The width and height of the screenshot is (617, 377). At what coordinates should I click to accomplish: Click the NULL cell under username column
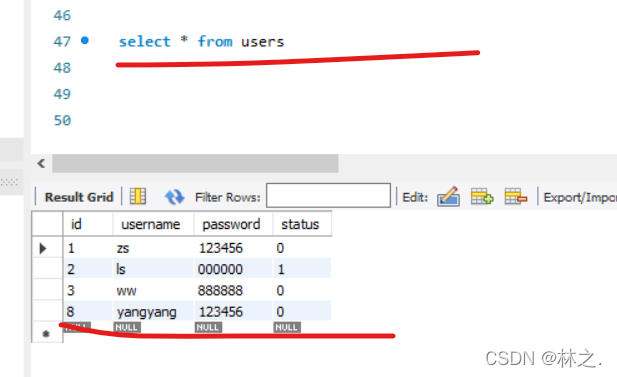tap(127, 327)
